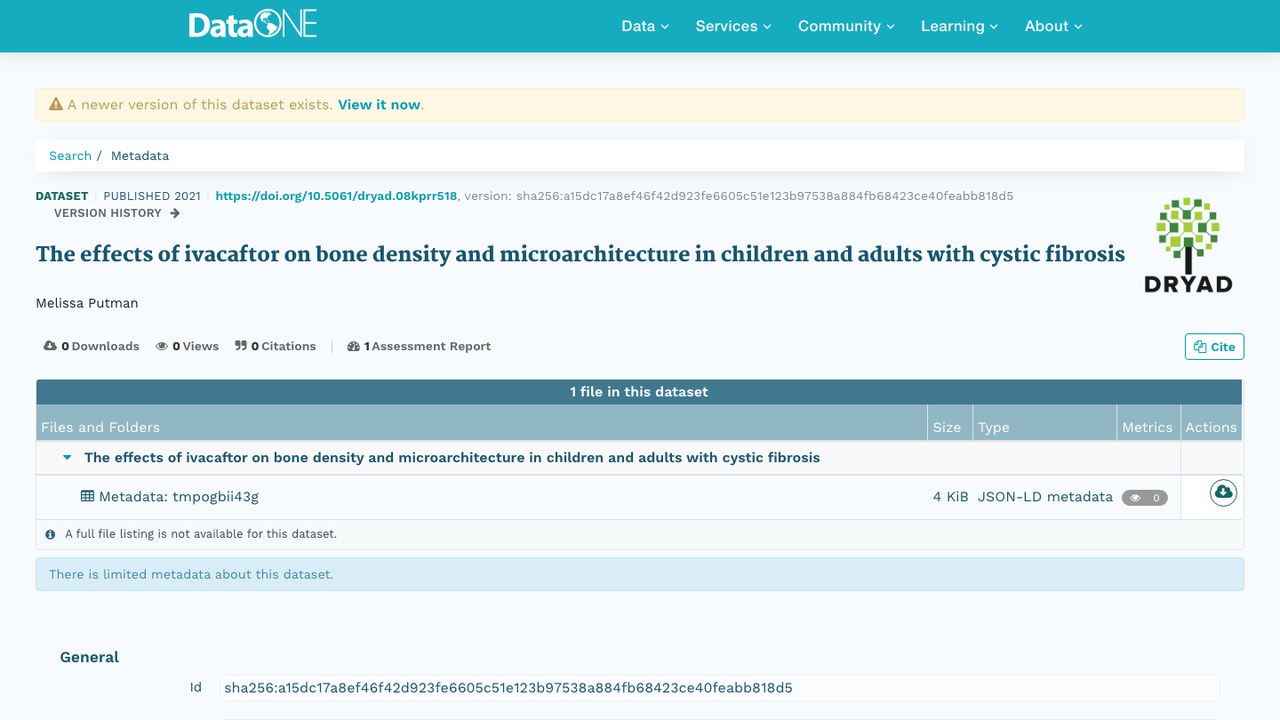The height and width of the screenshot is (720, 1280).
Task: Click the download cloud icon for metadata file
Action: point(1223,493)
